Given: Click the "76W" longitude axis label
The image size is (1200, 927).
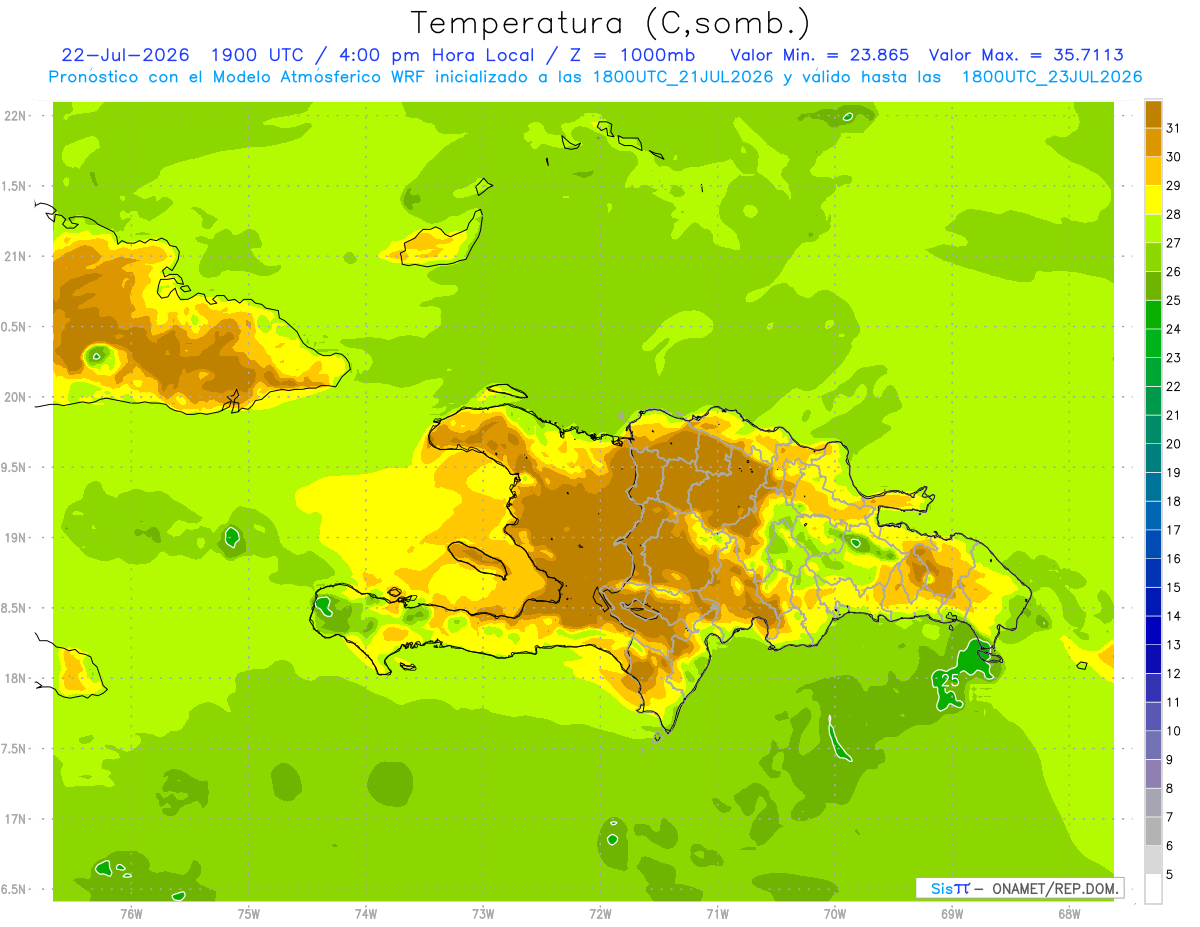Looking at the screenshot, I should click(131, 914).
